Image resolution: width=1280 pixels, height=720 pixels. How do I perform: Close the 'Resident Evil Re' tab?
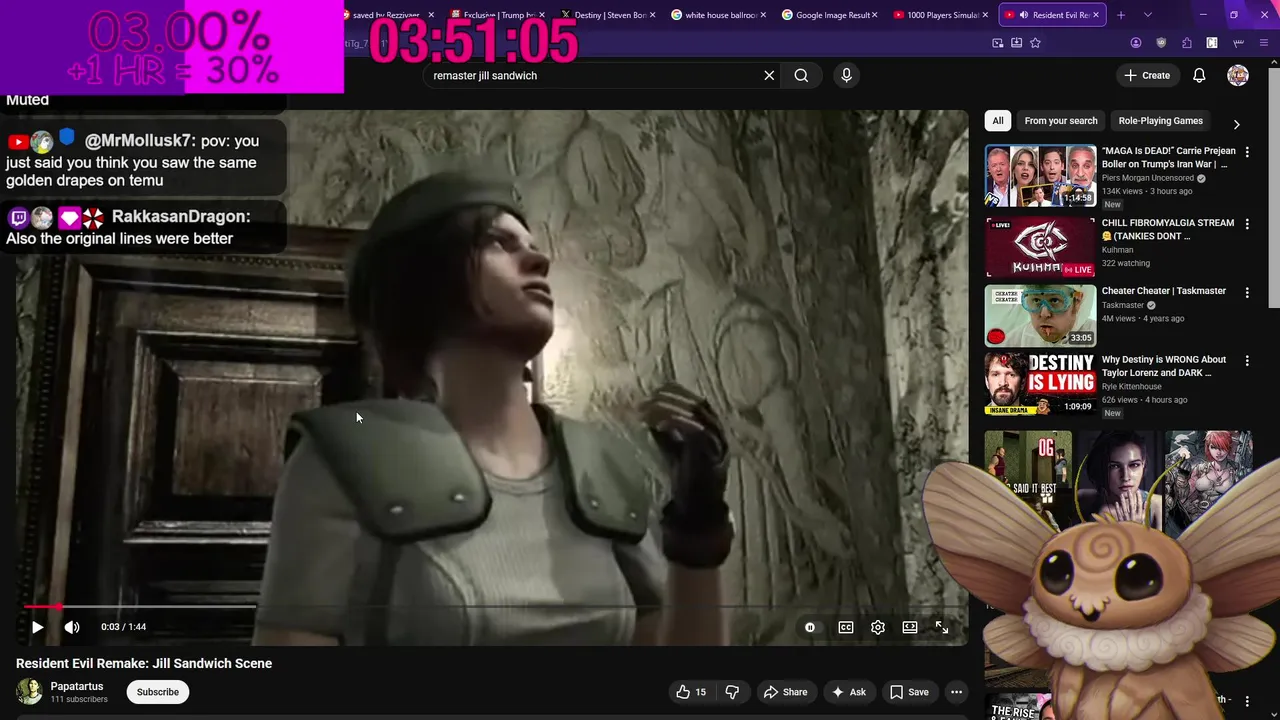pyautogui.click(x=1096, y=15)
